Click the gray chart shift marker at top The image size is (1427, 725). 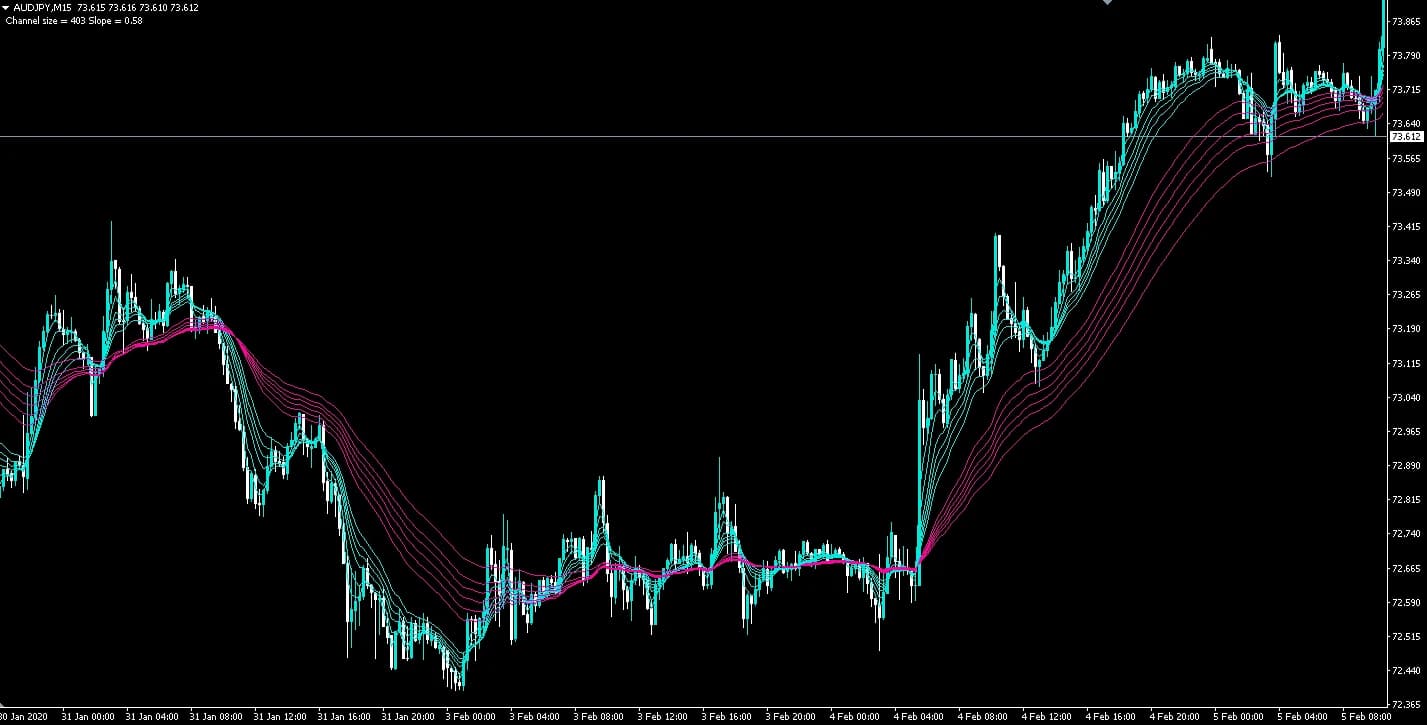(x=1107, y=3)
